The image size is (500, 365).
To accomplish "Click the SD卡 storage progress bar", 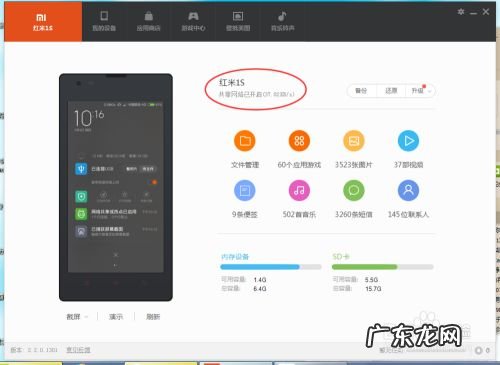I will tap(382, 267).
